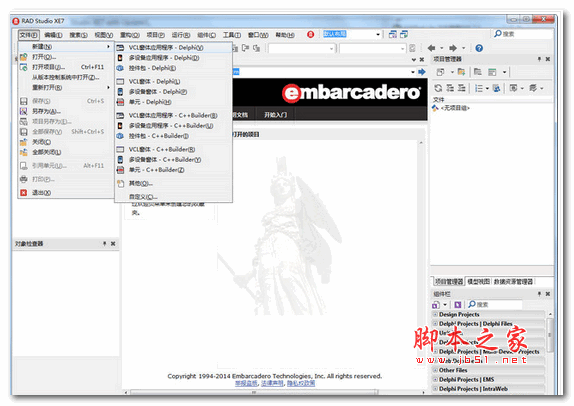
Task: Open the Back arrow history dropdown
Action: tap(442, 48)
